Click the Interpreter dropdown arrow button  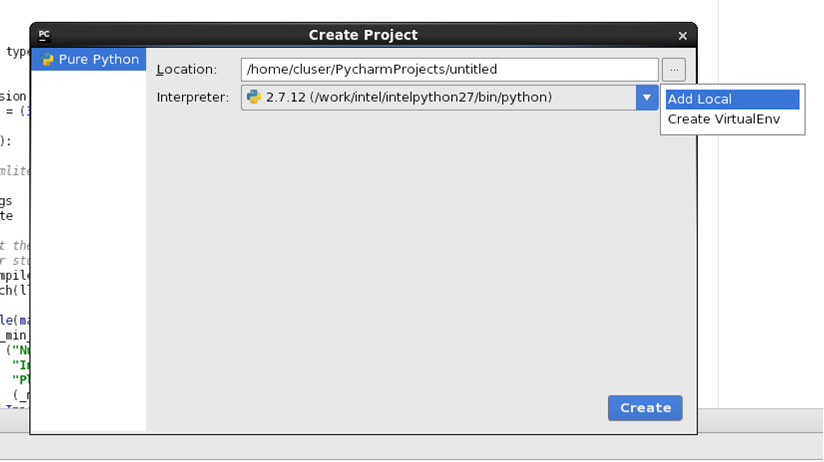click(647, 97)
